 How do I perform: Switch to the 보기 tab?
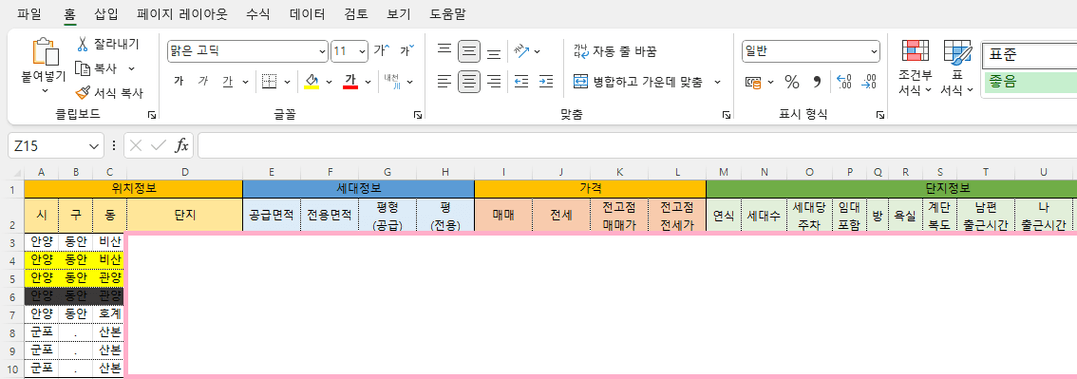[398, 13]
